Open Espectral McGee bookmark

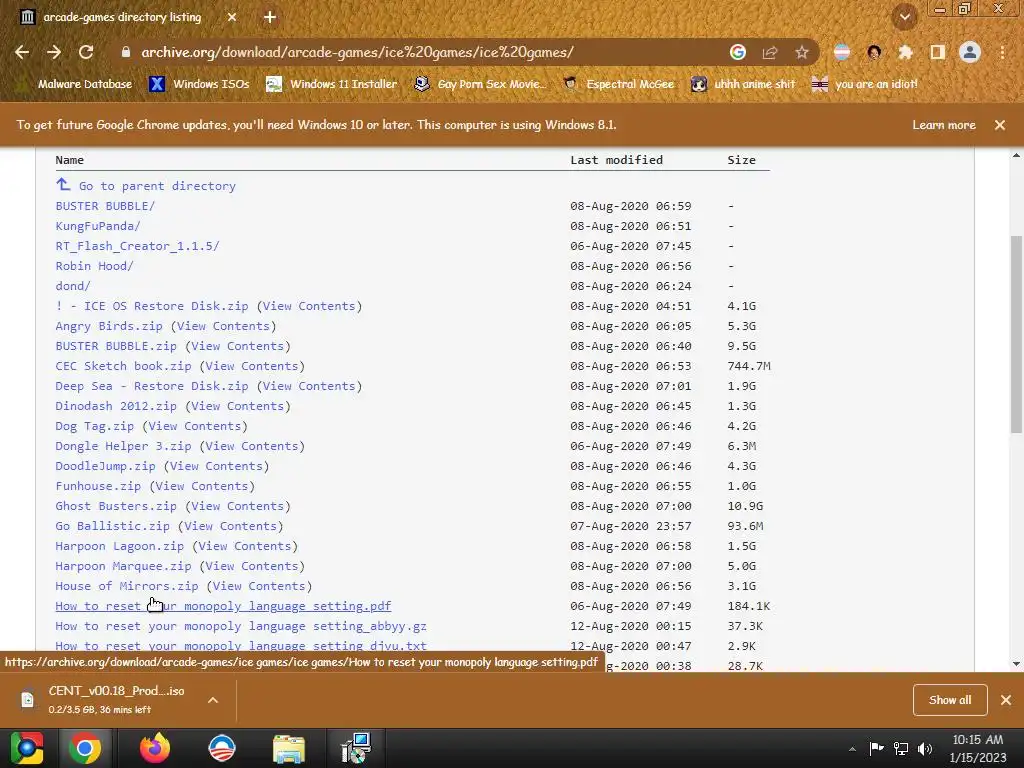pos(618,84)
